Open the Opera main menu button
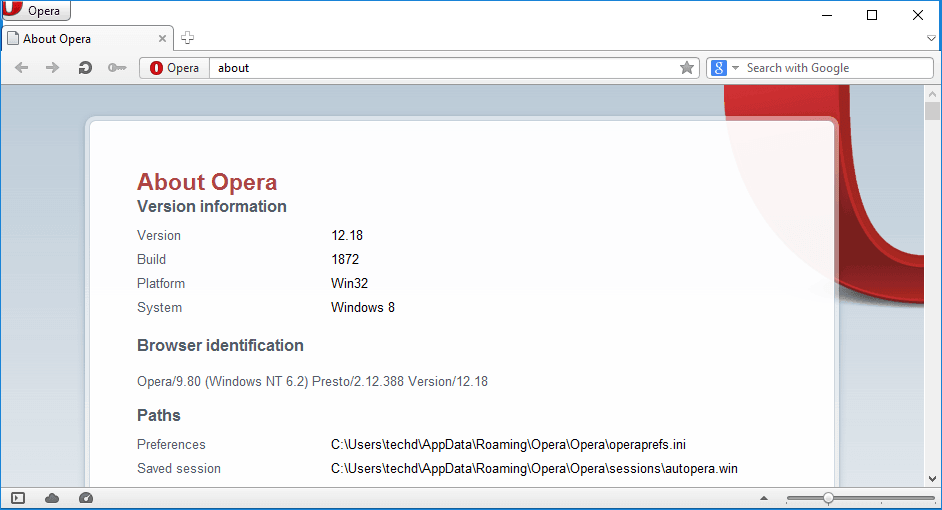The height and width of the screenshot is (510, 942). (36, 10)
